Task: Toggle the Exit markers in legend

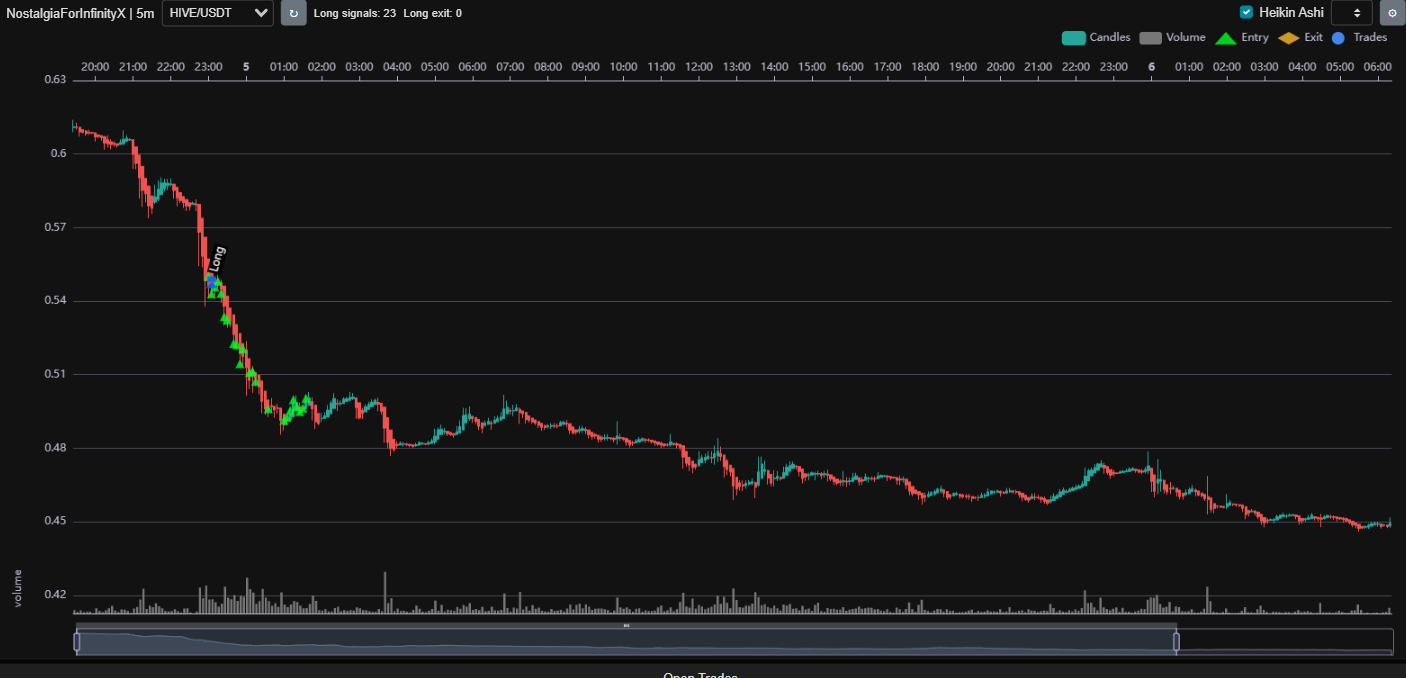Action: click(x=1300, y=38)
